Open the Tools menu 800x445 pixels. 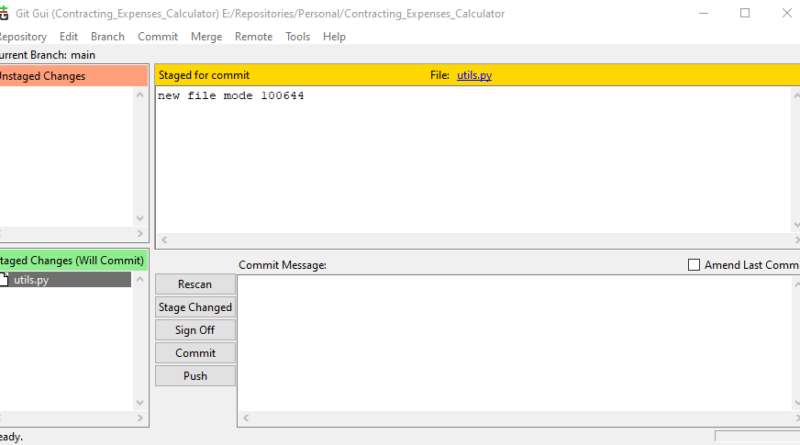point(298,37)
